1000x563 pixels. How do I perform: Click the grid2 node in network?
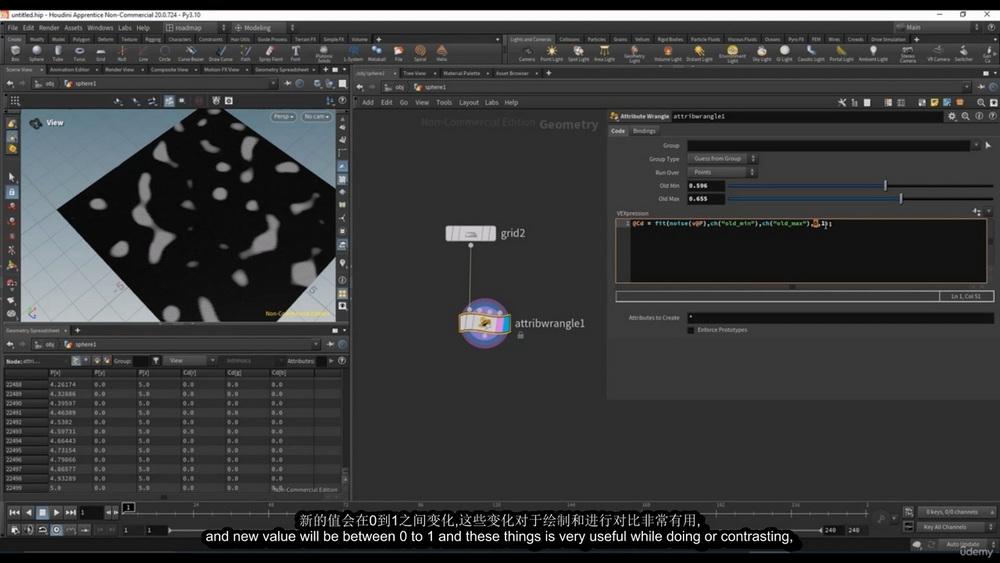[x=471, y=233]
